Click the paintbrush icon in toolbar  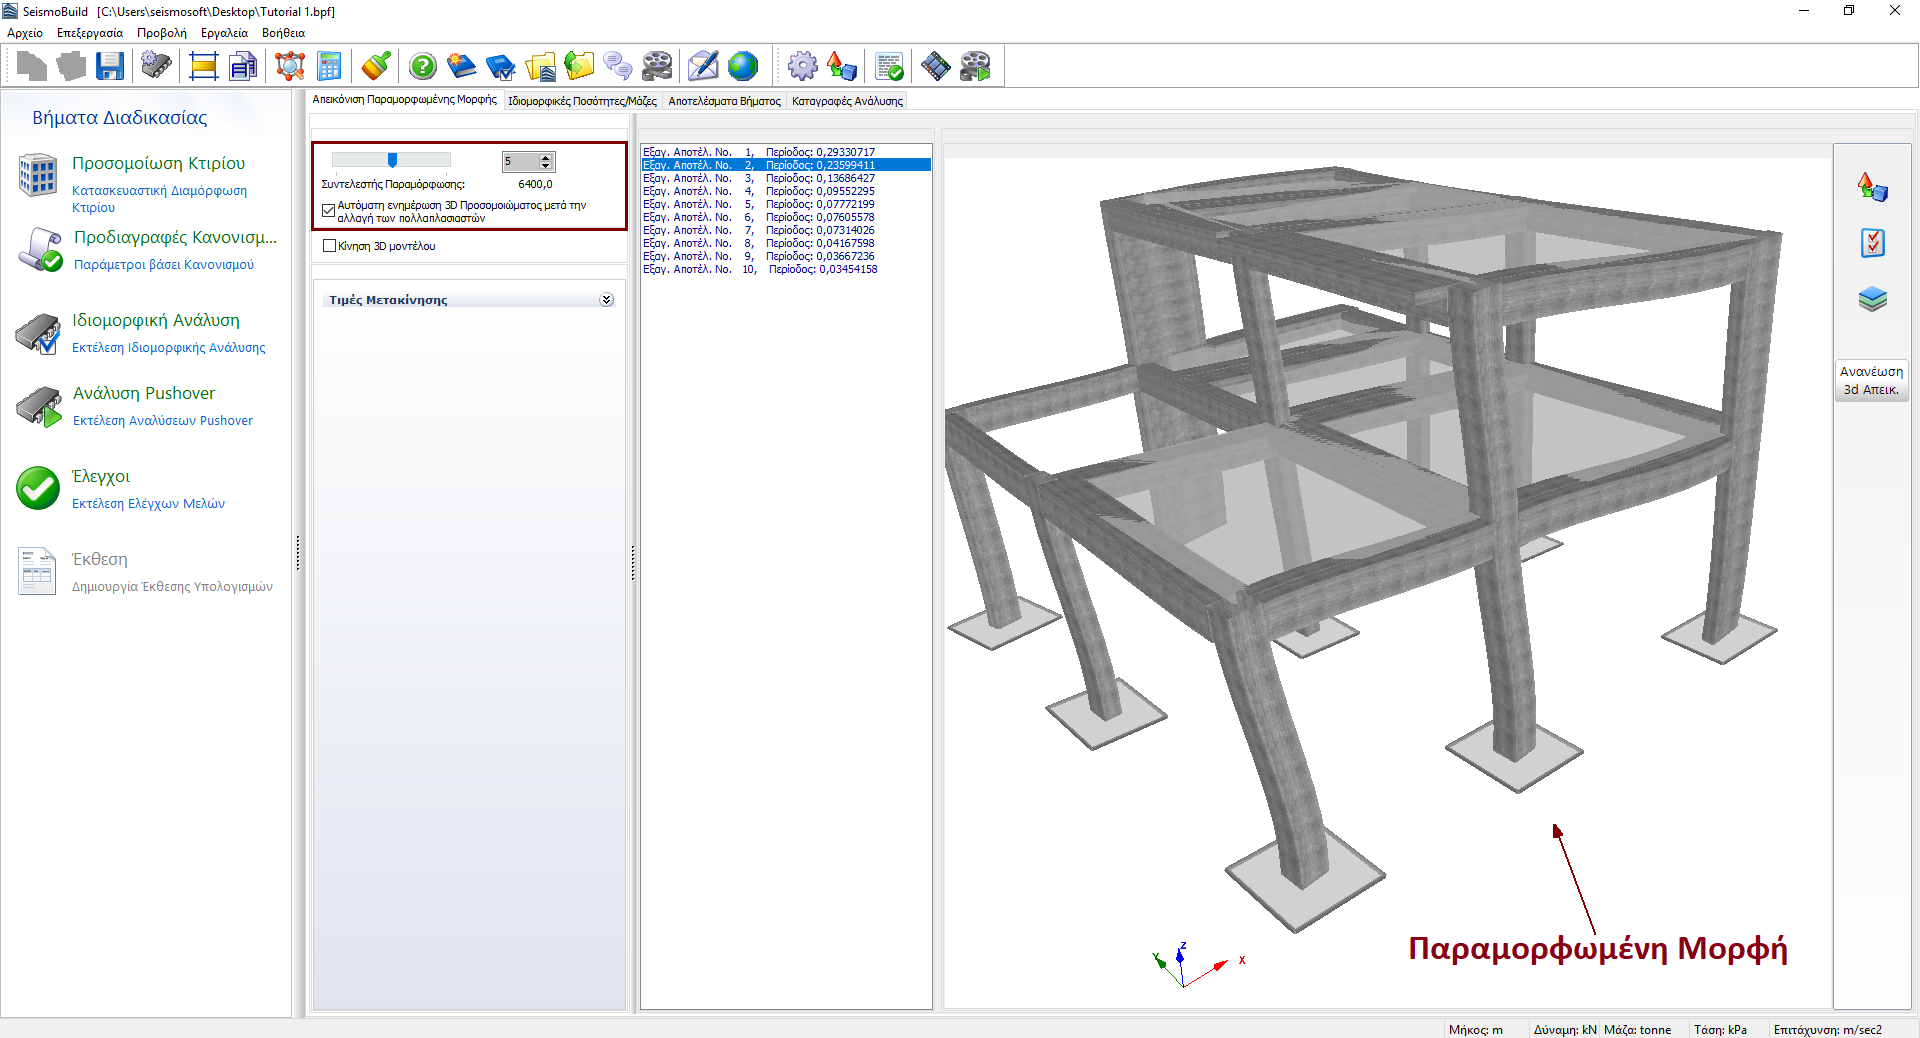tap(376, 67)
